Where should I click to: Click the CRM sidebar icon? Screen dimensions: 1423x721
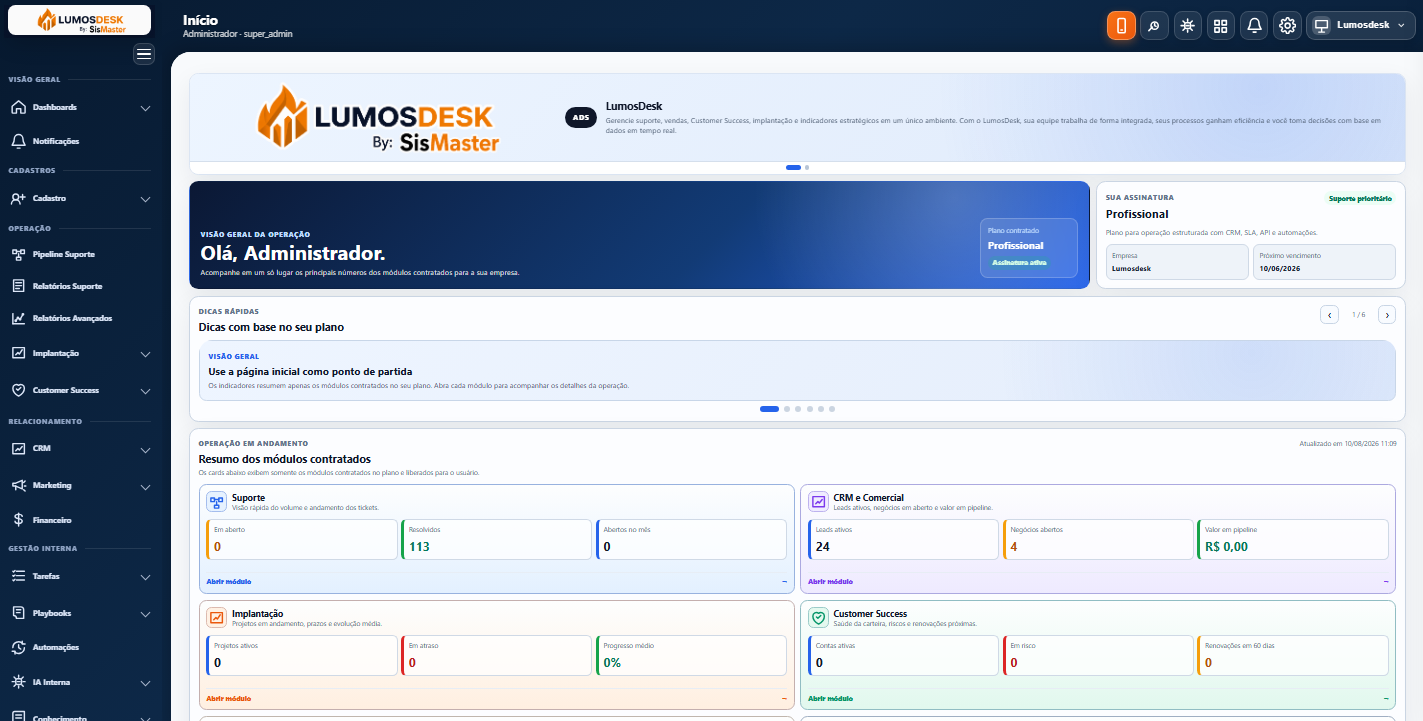(x=18, y=448)
